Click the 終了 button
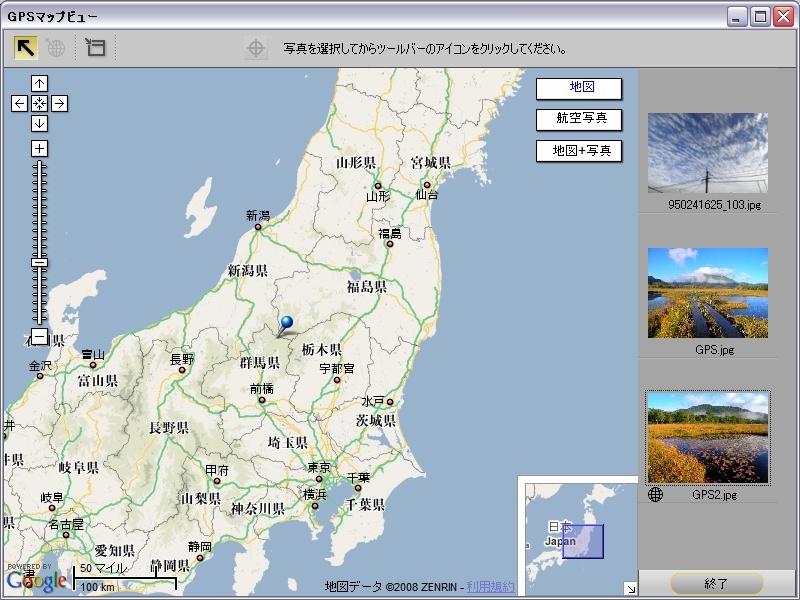800x600 pixels. tap(716, 583)
